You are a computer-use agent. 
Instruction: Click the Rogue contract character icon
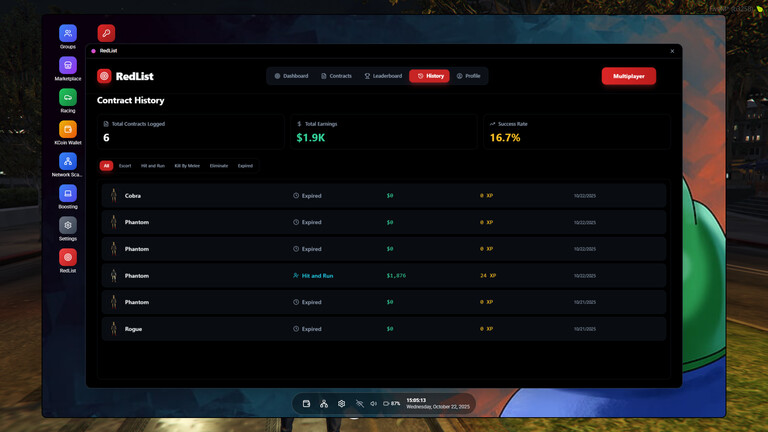[x=114, y=329]
